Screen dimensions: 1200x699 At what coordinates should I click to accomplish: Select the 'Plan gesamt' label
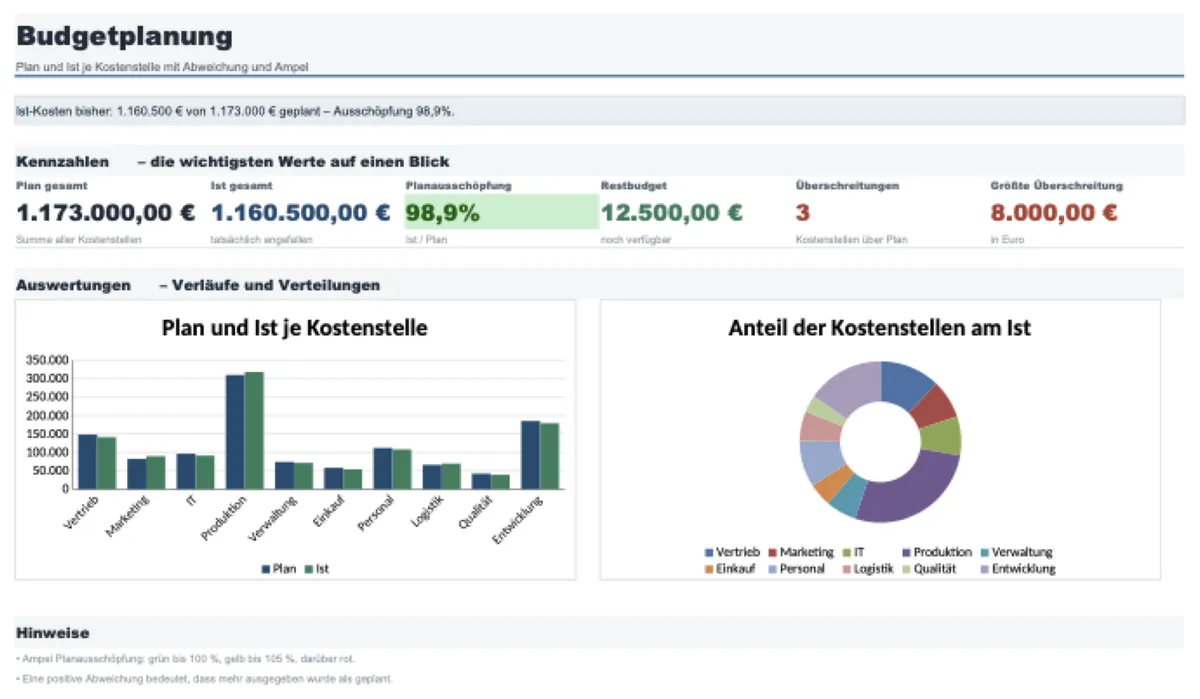[51, 185]
